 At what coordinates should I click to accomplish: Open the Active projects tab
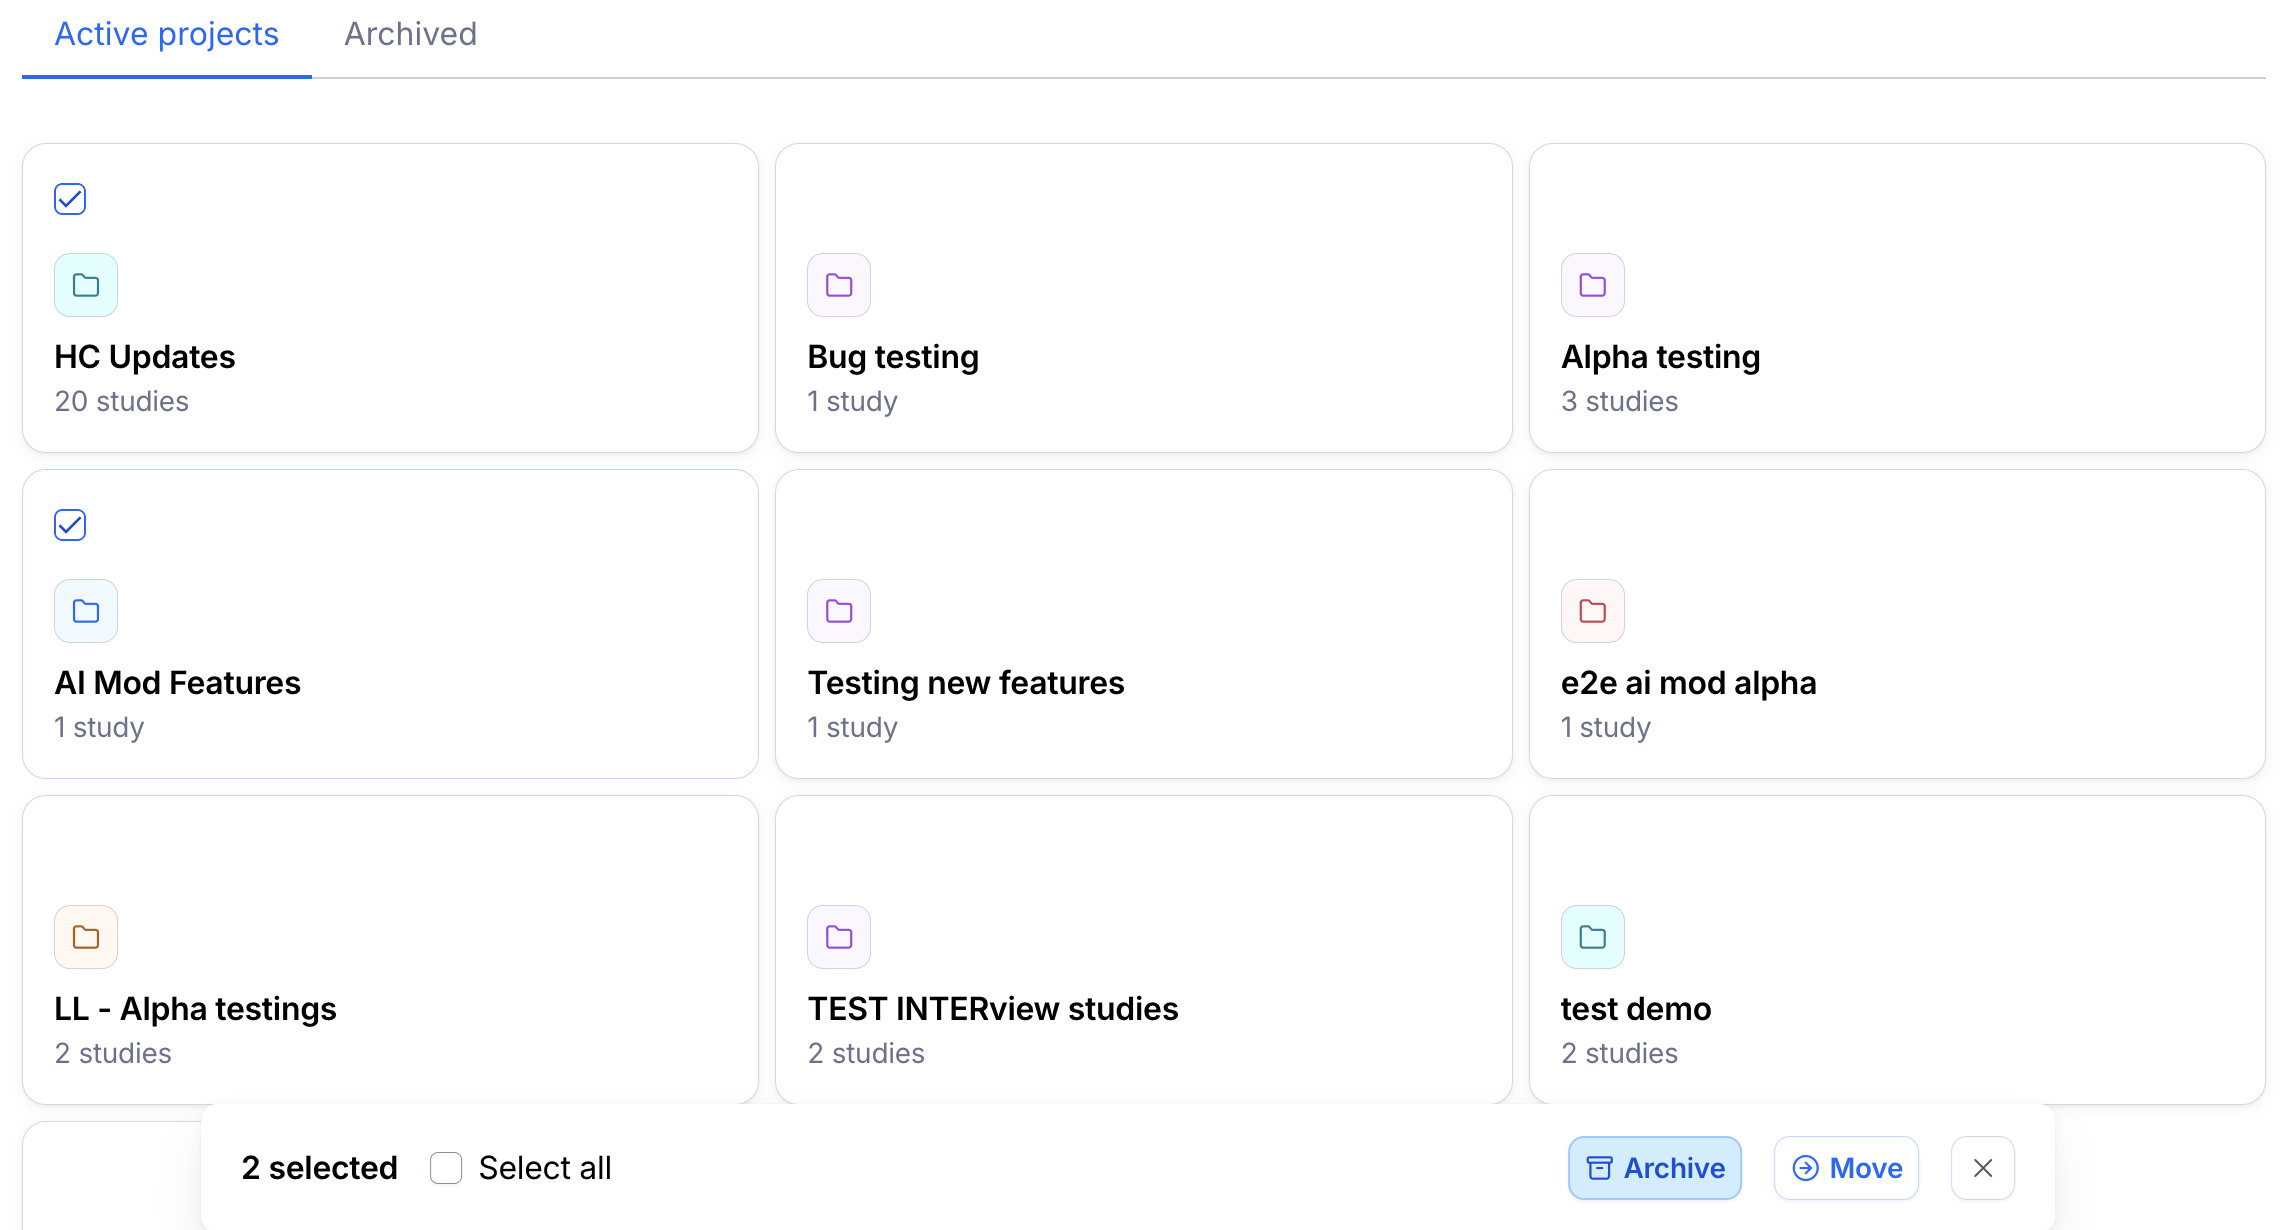pos(166,35)
